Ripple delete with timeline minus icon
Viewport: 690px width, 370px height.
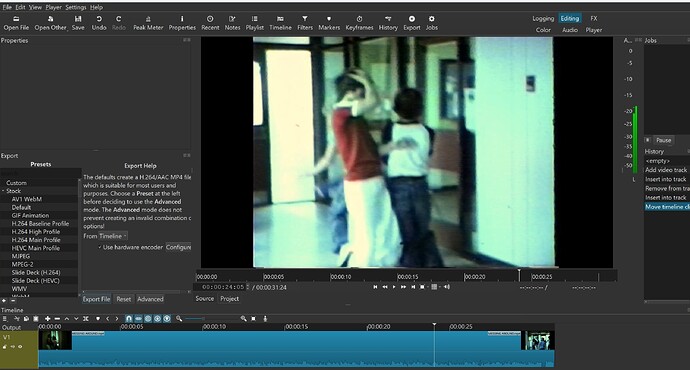57,319
